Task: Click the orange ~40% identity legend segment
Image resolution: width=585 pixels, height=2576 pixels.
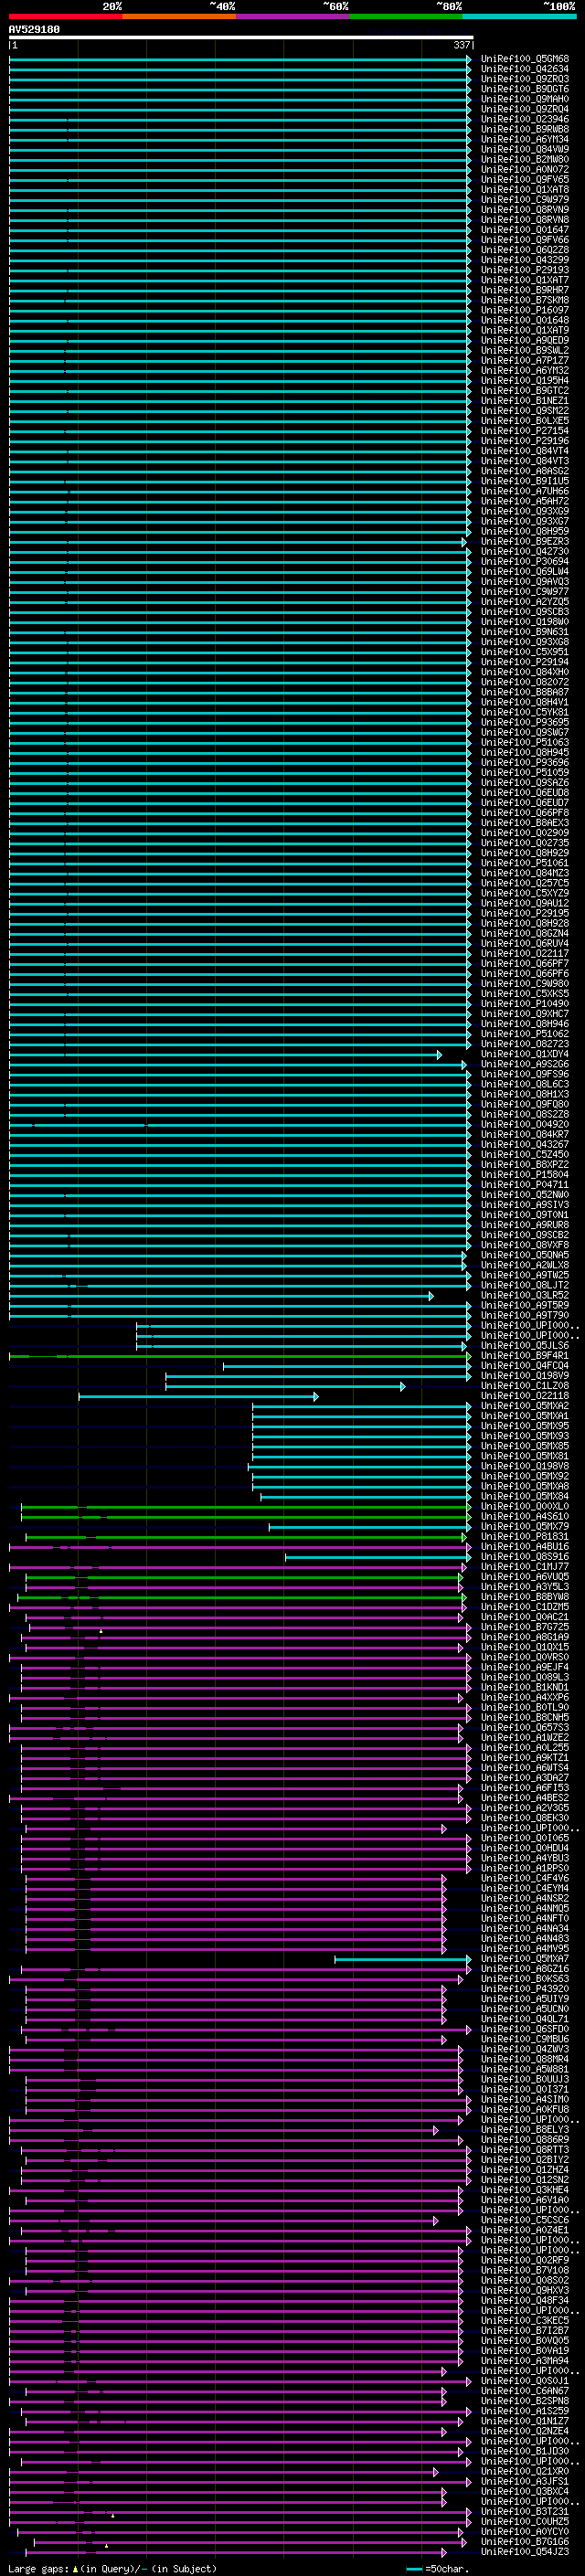Action: (x=179, y=16)
